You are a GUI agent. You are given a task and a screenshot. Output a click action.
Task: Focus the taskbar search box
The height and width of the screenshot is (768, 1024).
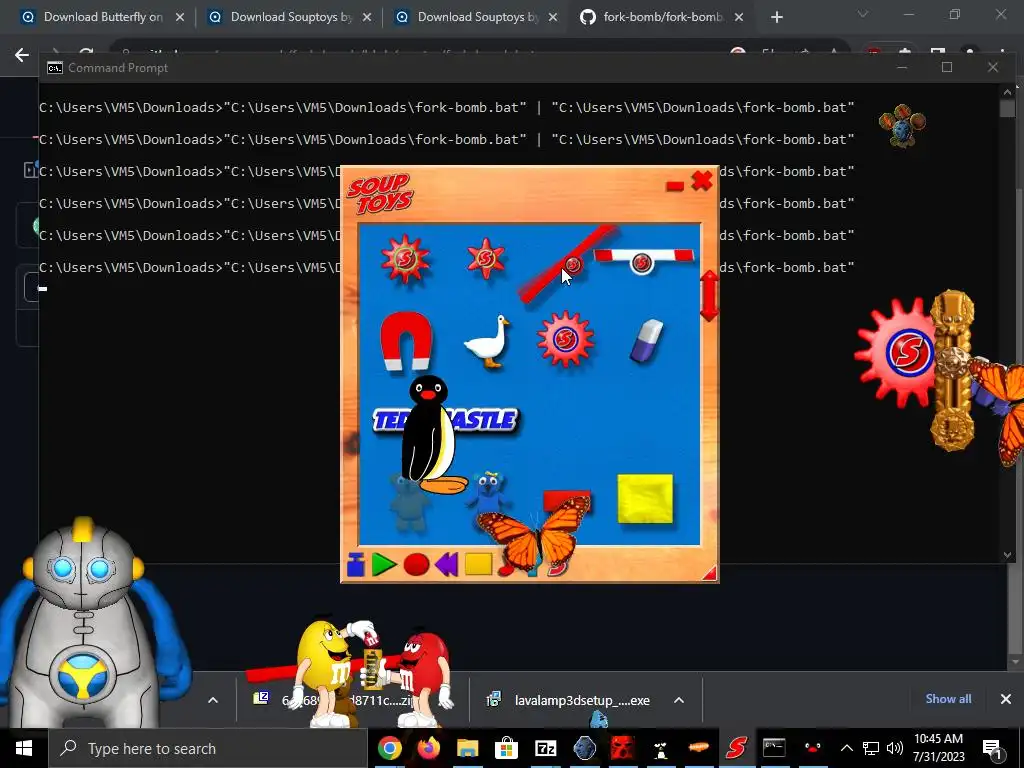(208, 748)
